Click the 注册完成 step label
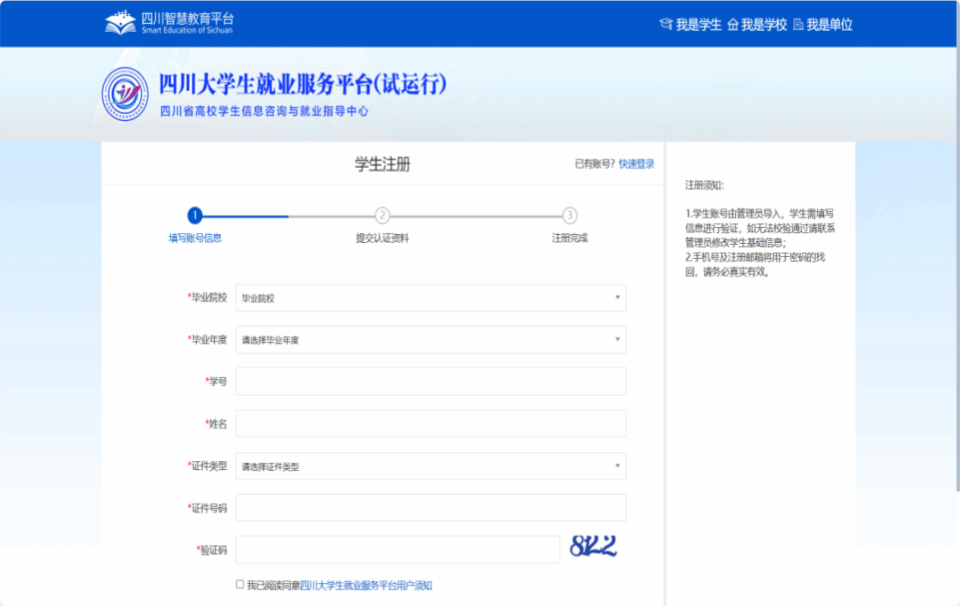 570,238
